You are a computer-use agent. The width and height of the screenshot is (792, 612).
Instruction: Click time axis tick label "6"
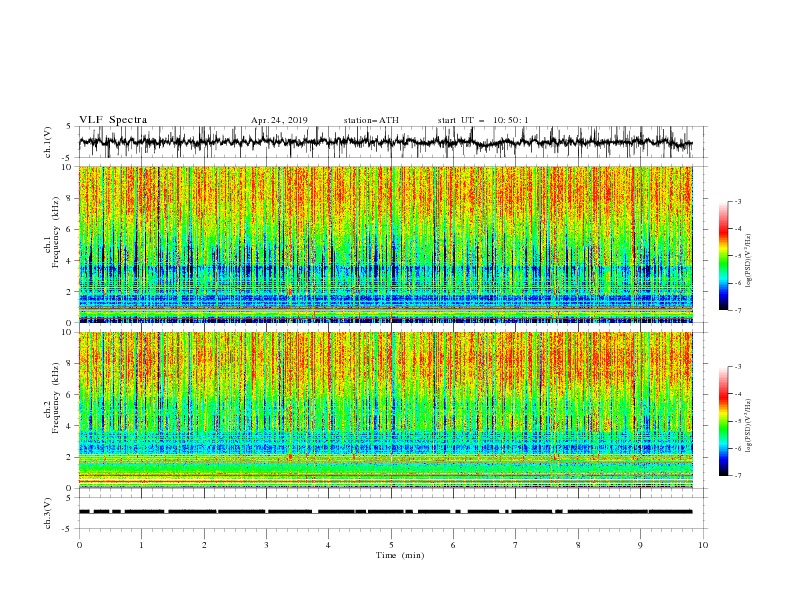point(453,545)
